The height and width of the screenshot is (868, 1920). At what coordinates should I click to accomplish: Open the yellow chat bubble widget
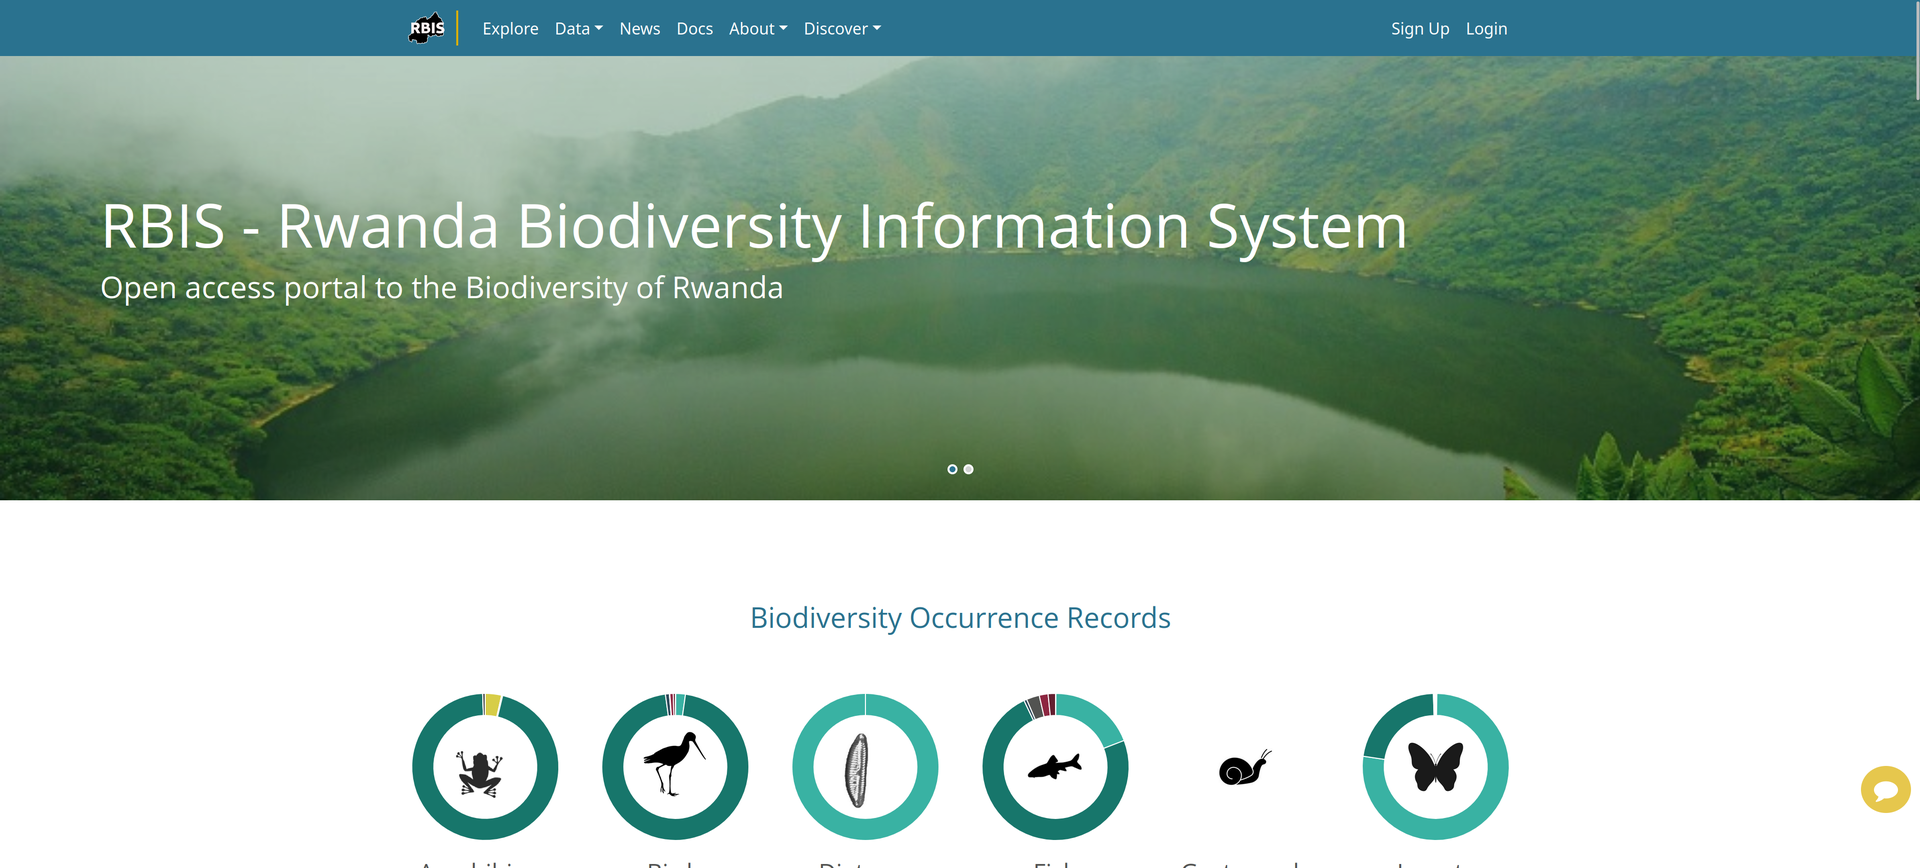pyautogui.click(x=1886, y=789)
